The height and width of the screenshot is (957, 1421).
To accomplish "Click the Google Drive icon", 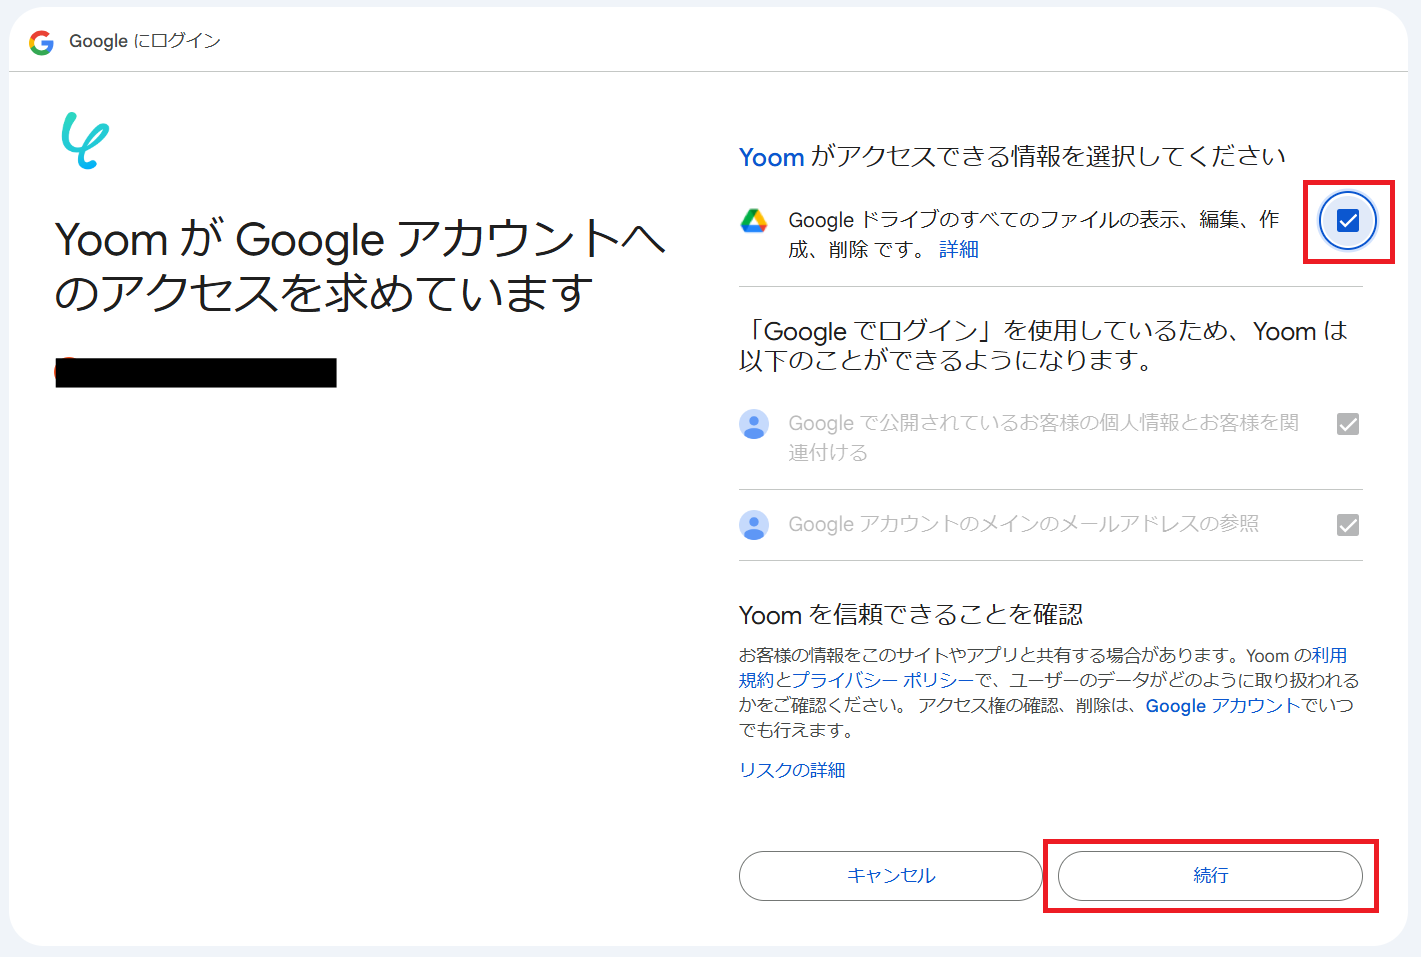I will [754, 221].
